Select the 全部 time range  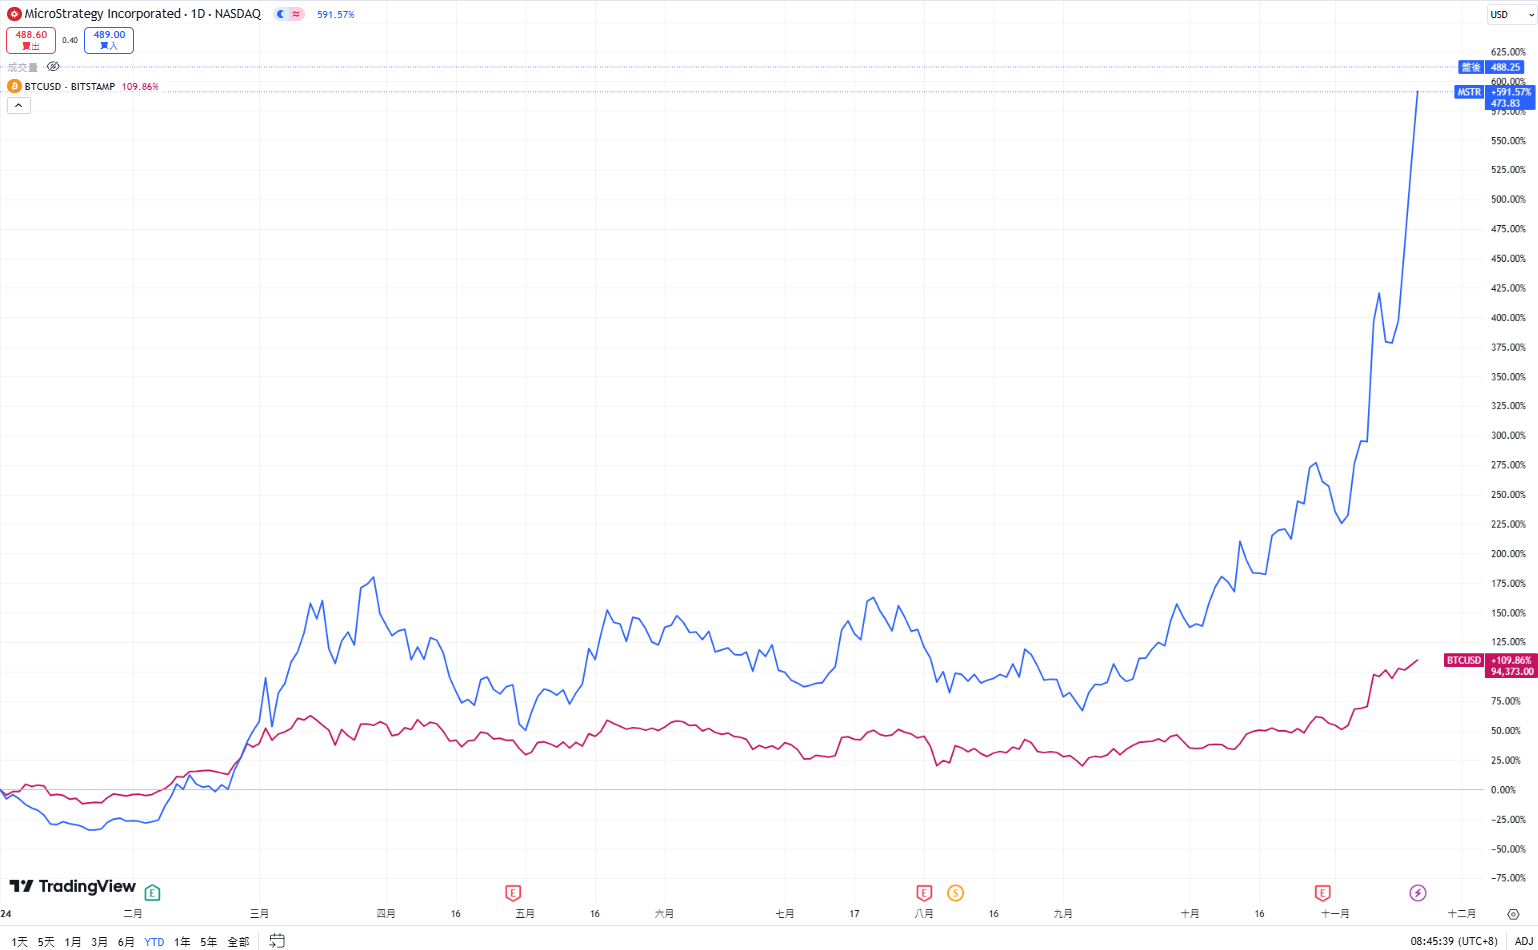tap(238, 942)
